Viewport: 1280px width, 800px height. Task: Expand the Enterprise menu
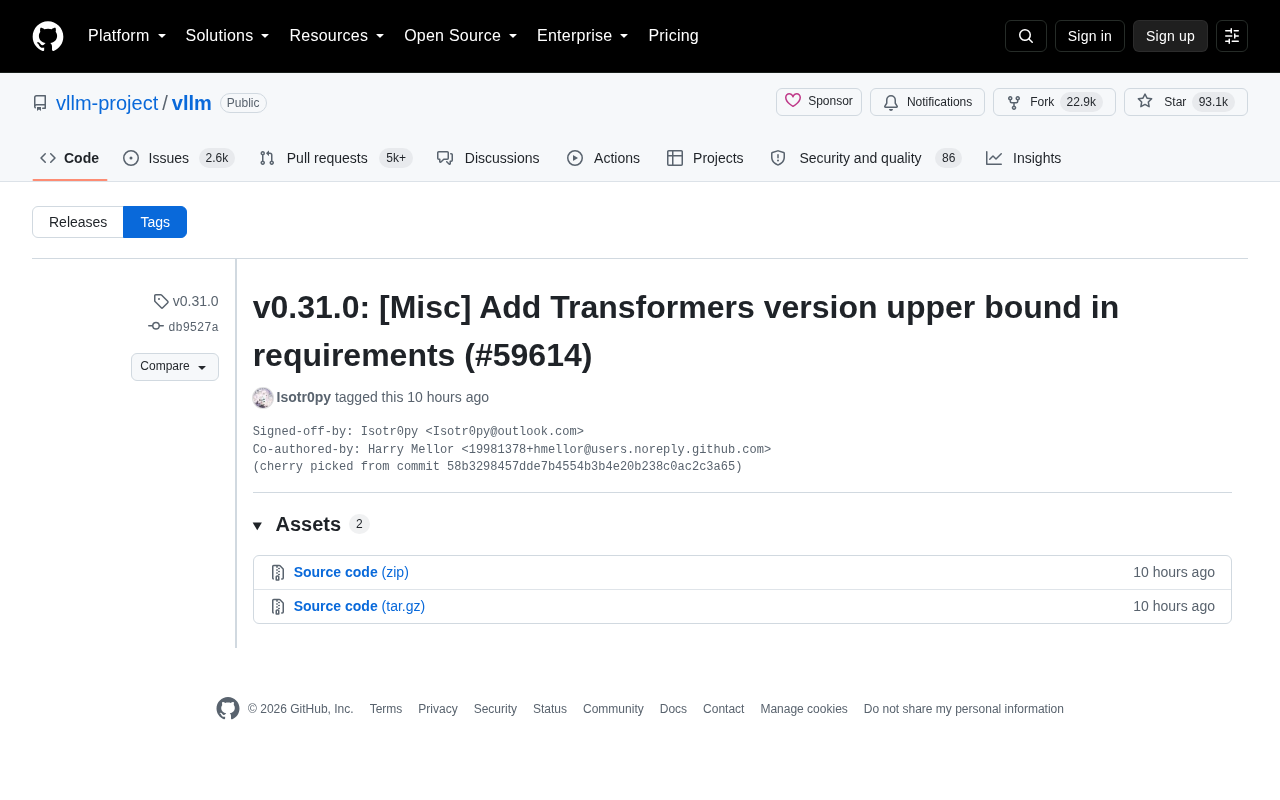click(583, 36)
